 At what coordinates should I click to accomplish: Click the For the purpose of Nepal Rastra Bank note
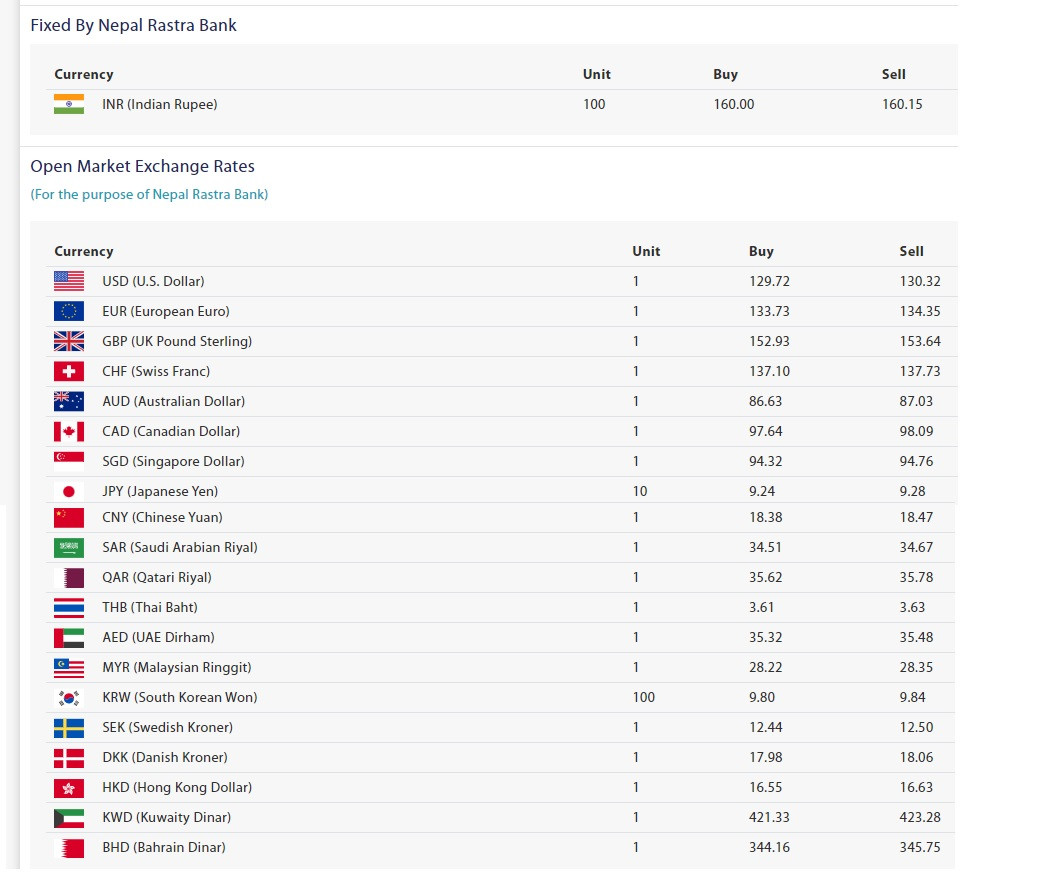[149, 195]
